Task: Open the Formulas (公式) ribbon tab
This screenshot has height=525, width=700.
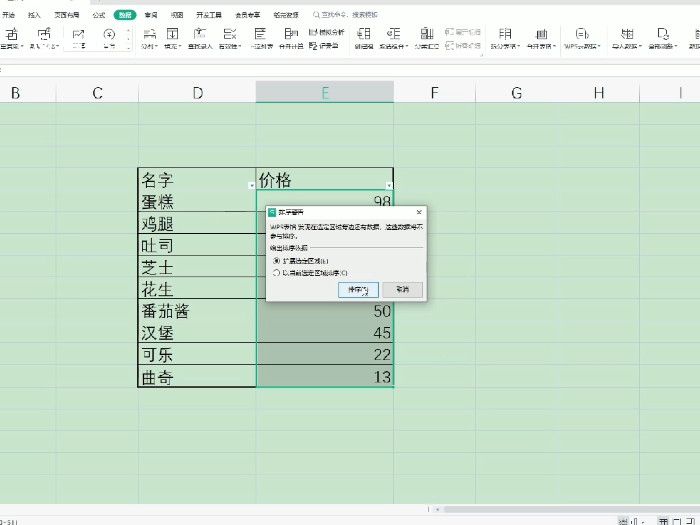Action: click(99, 15)
